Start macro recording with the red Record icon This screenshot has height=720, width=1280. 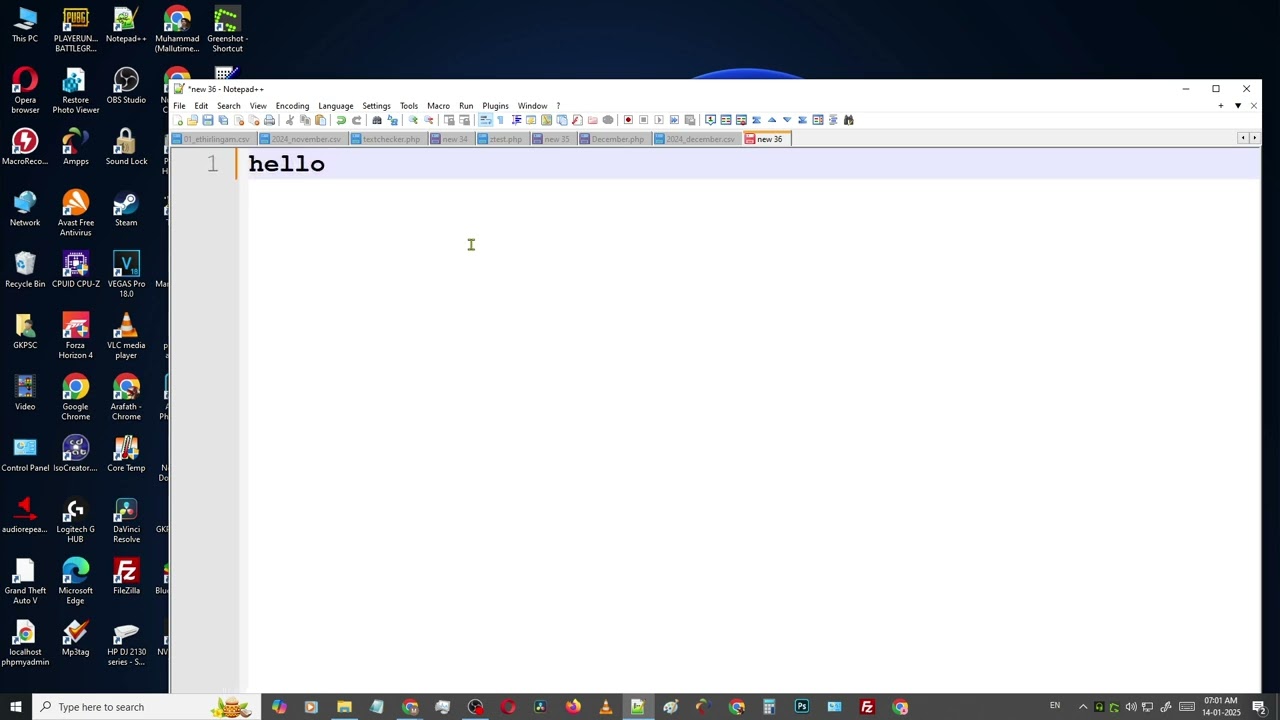point(628,120)
